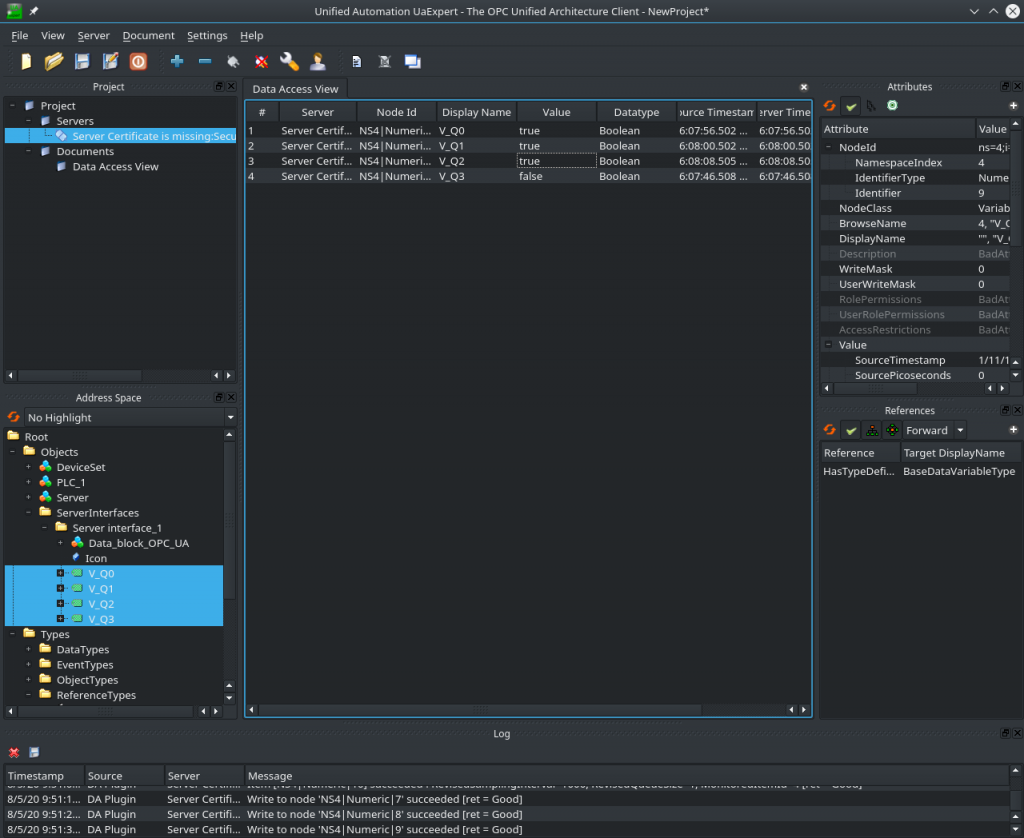This screenshot has width=1024, height=838.
Task: Expand the V_Q0 variable node
Action: (x=60, y=573)
